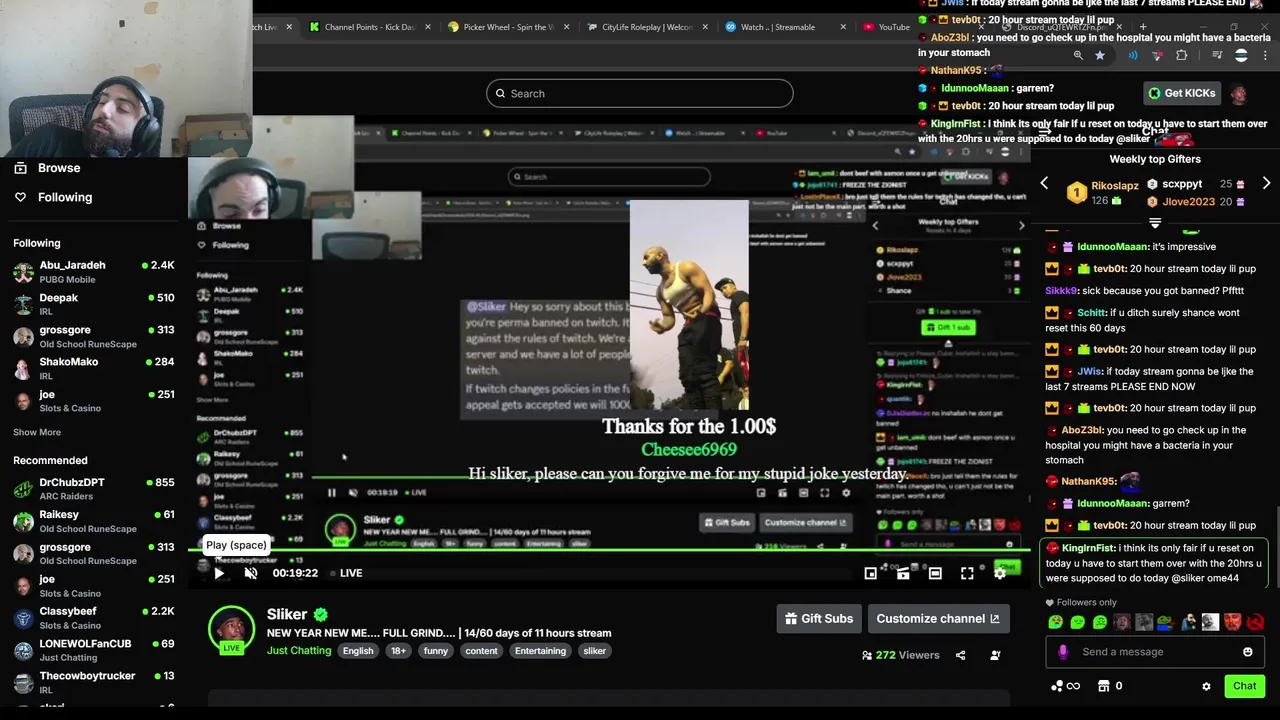Click the blue sound-wave extension icon
Image resolution: width=1280 pixels, height=720 pixels.
[1133, 55]
